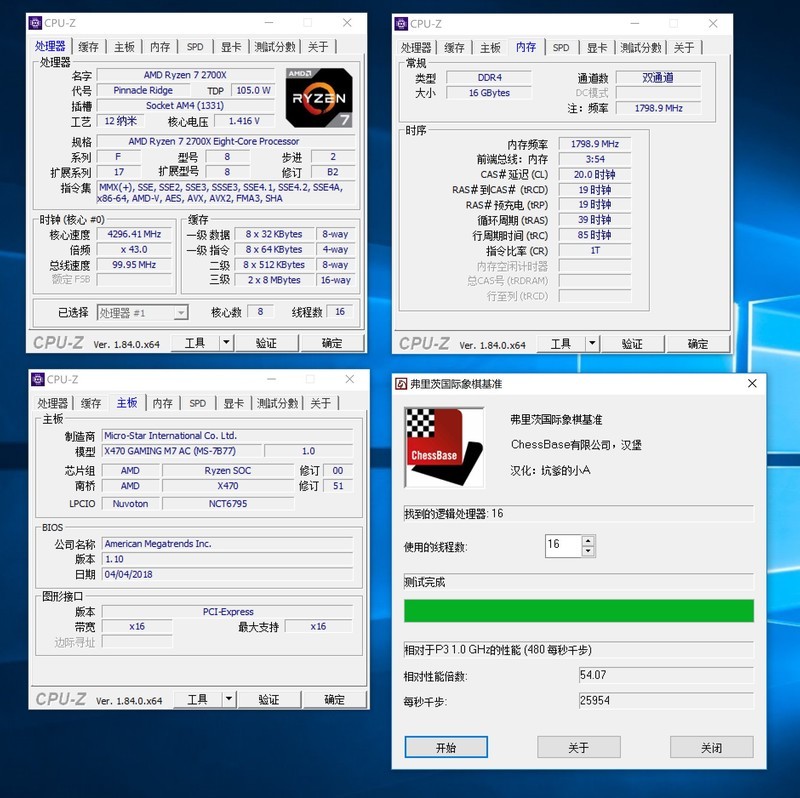The image size is (800, 798).
Task: Switch to 显卡 tab in memory CPU-Z window
Action: tap(596, 48)
